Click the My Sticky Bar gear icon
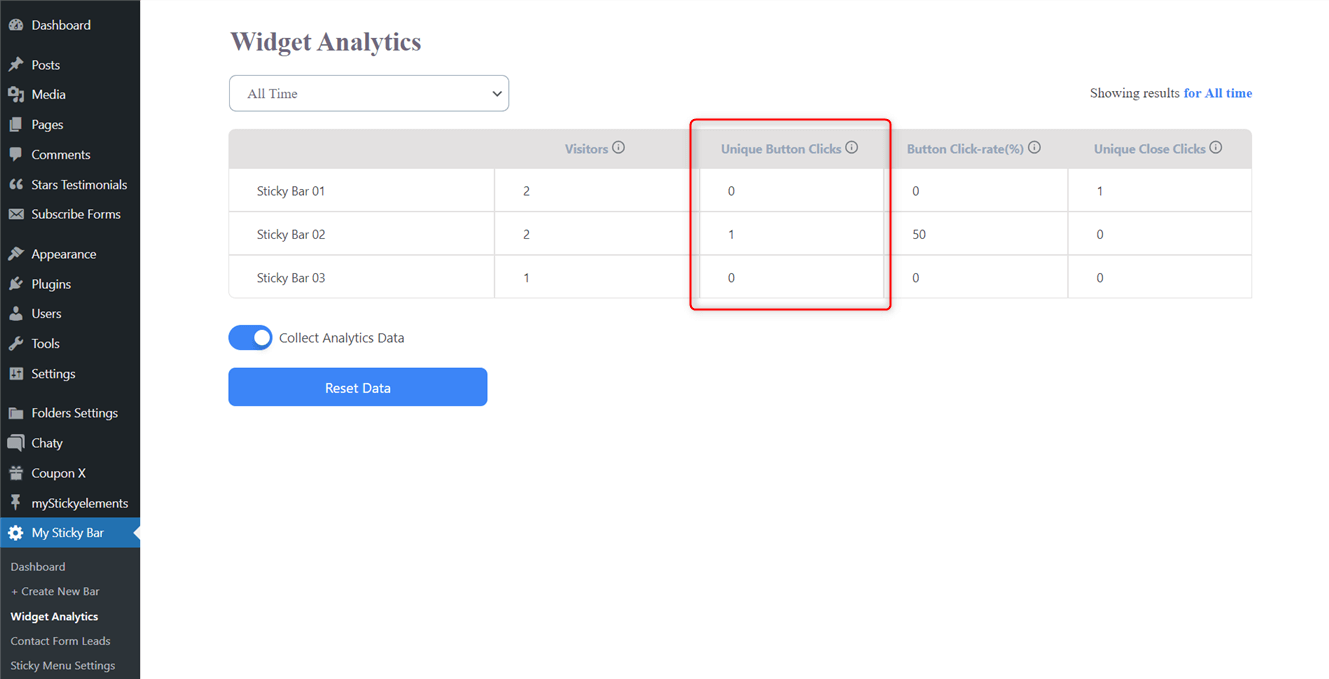Image resolution: width=1329 pixels, height=679 pixels. point(14,532)
